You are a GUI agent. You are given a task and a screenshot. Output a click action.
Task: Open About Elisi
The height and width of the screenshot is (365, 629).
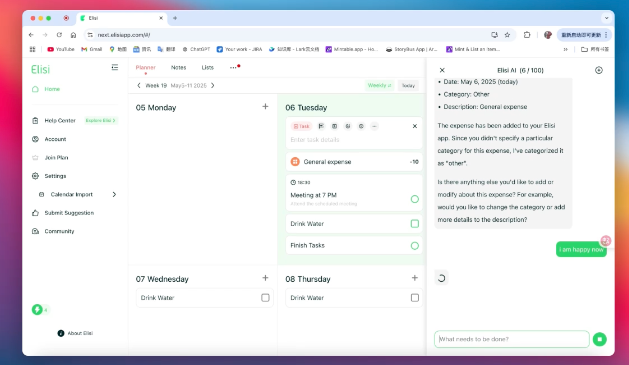click(75, 333)
